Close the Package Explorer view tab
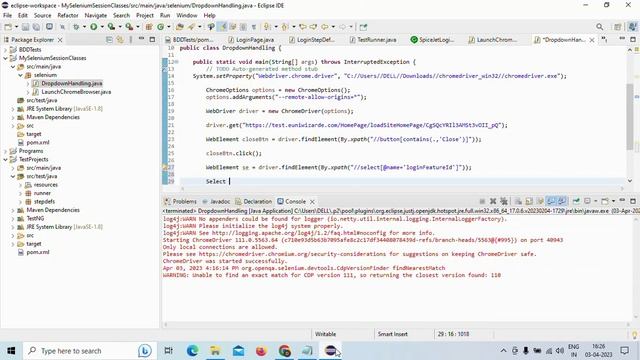The image size is (640, 360). pos(60,40)
